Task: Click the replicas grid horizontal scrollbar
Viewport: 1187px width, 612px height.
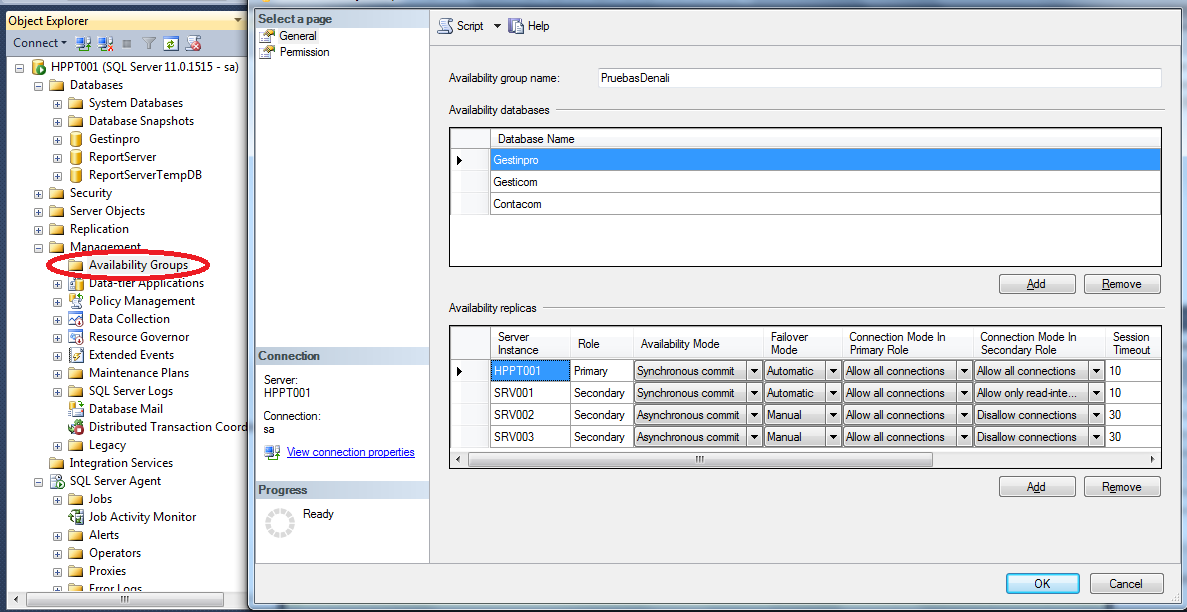Action: [x=700, y=459]
